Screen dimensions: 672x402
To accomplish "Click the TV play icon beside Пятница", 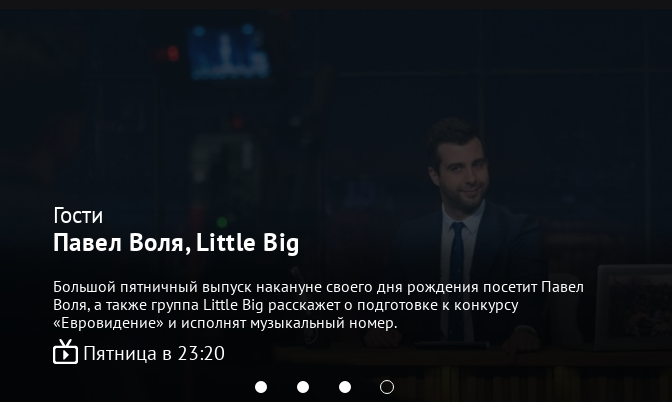I will point(66,352).
